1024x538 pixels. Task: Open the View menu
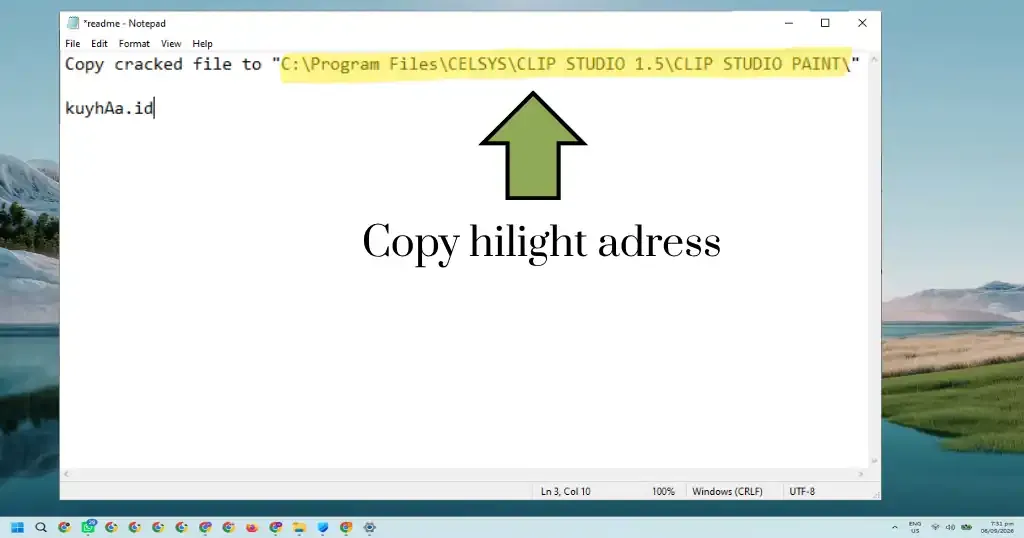pos(171,44)
